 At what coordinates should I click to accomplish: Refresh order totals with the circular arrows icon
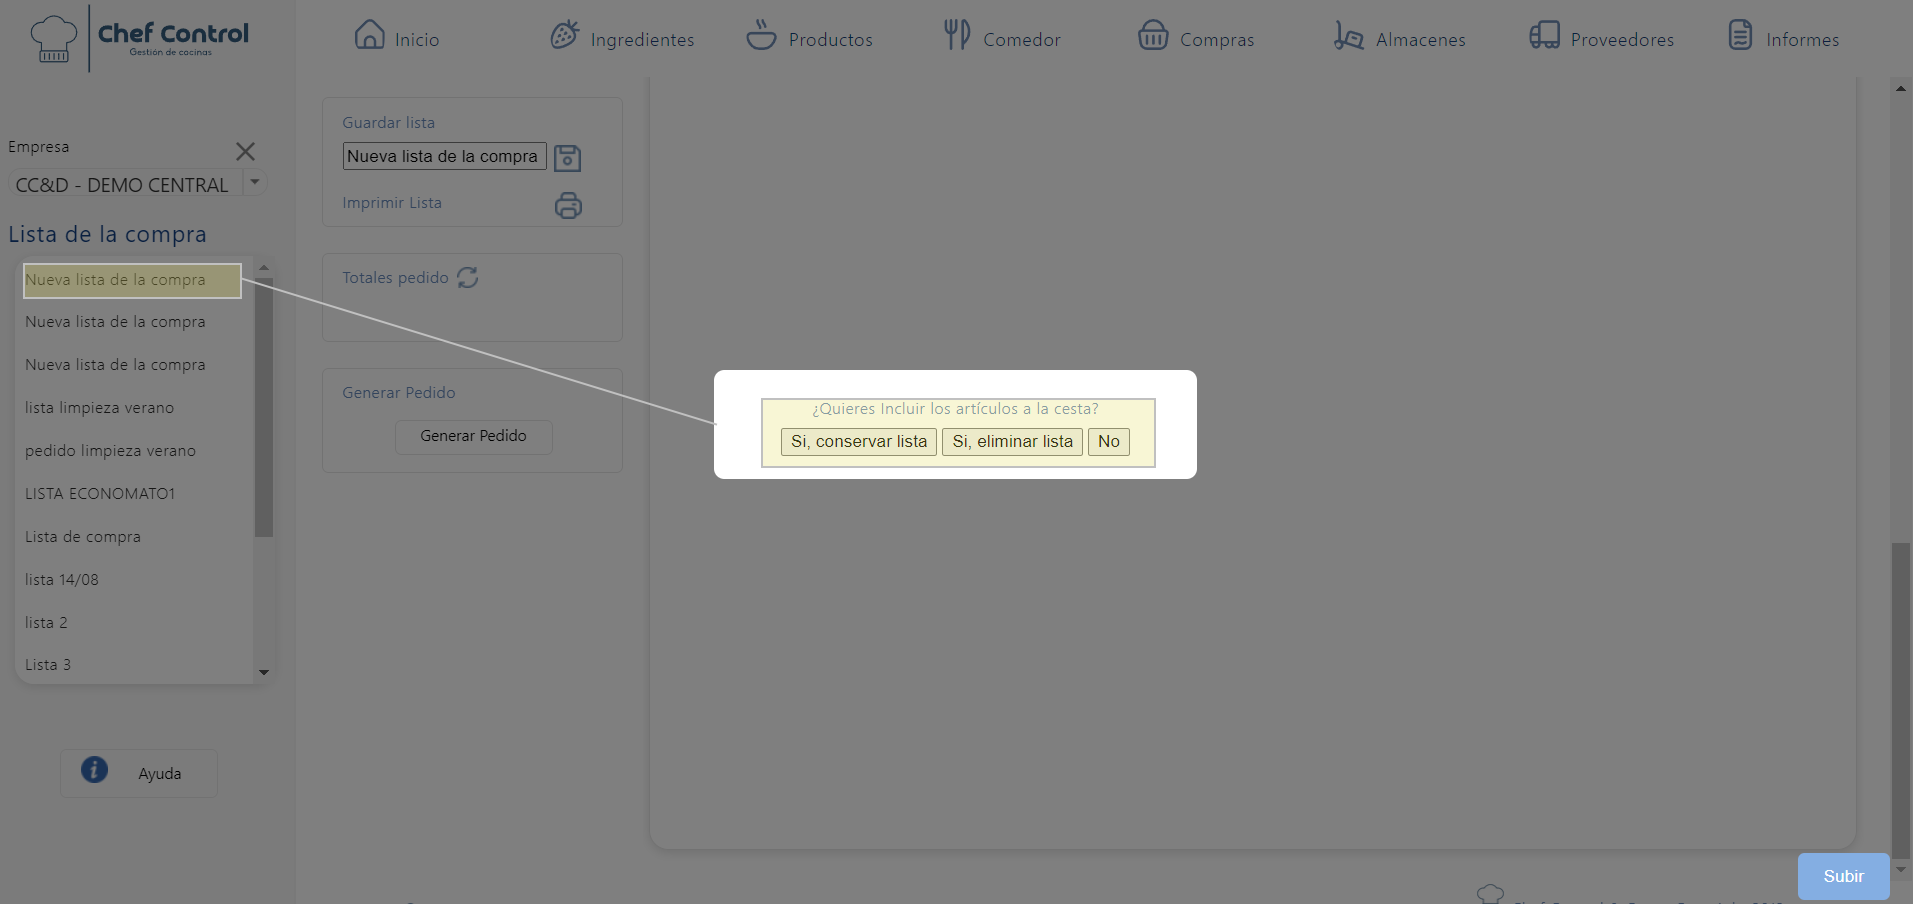point(467,278)
